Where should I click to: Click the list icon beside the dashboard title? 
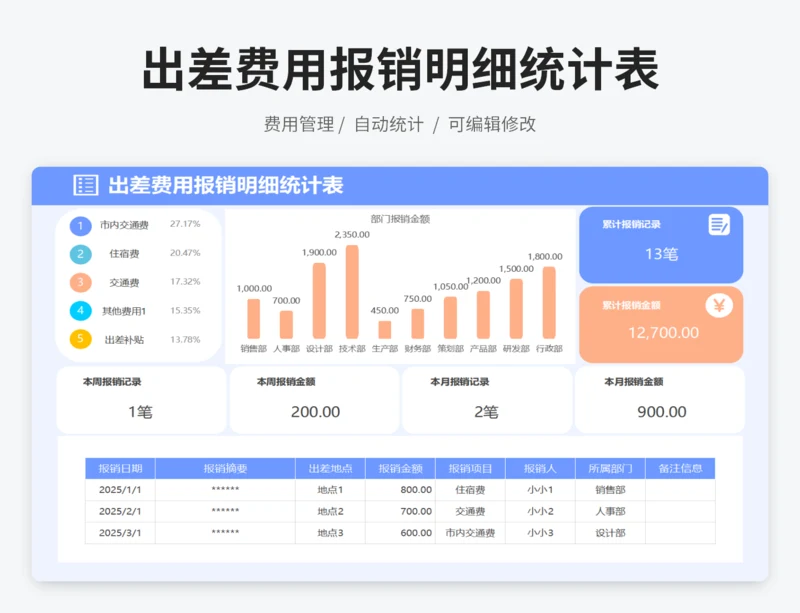pos(86,185)
